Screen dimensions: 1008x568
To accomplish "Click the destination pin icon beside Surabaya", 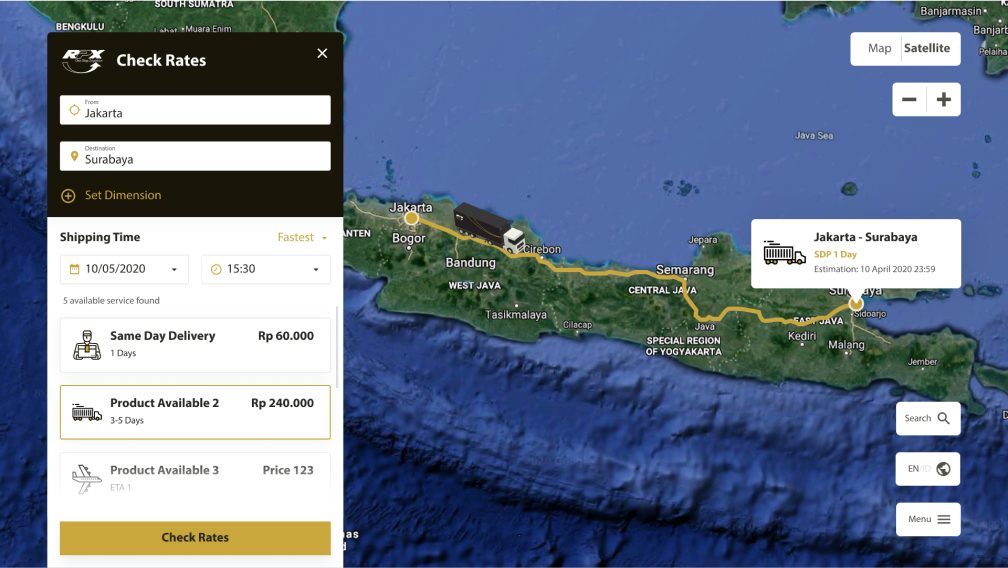I will (x=74, y=156).
